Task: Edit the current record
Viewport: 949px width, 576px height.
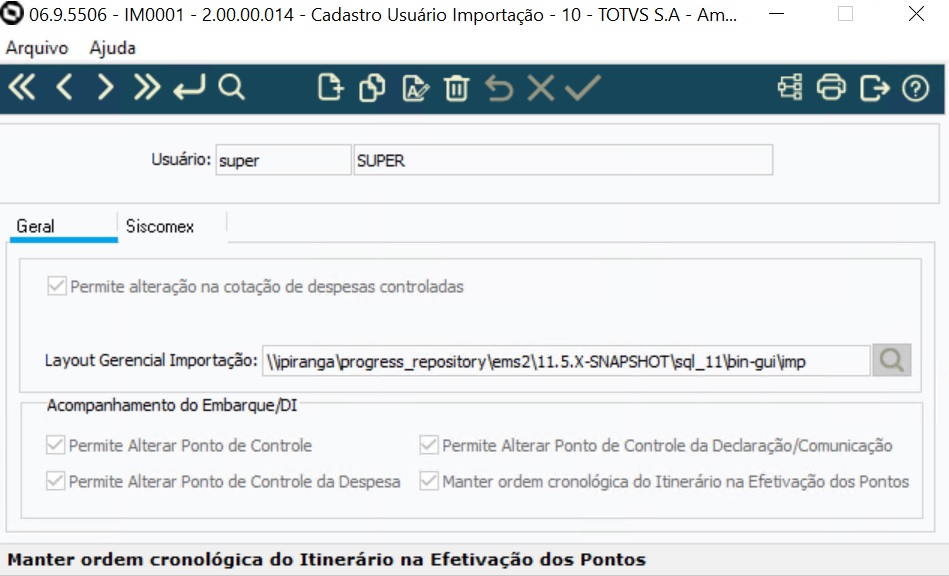Action: pyautogui.click(x=415, y=88)
